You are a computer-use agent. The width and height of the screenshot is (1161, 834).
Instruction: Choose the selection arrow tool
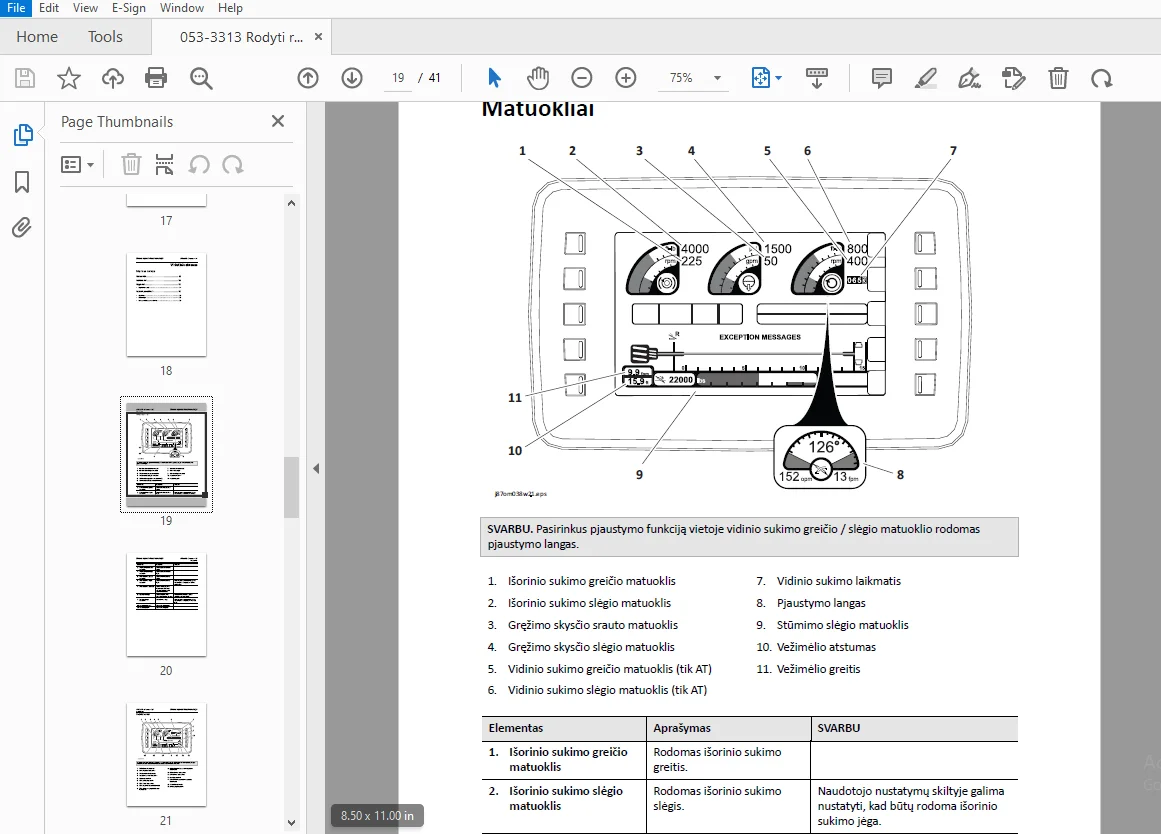pos(495,78)
